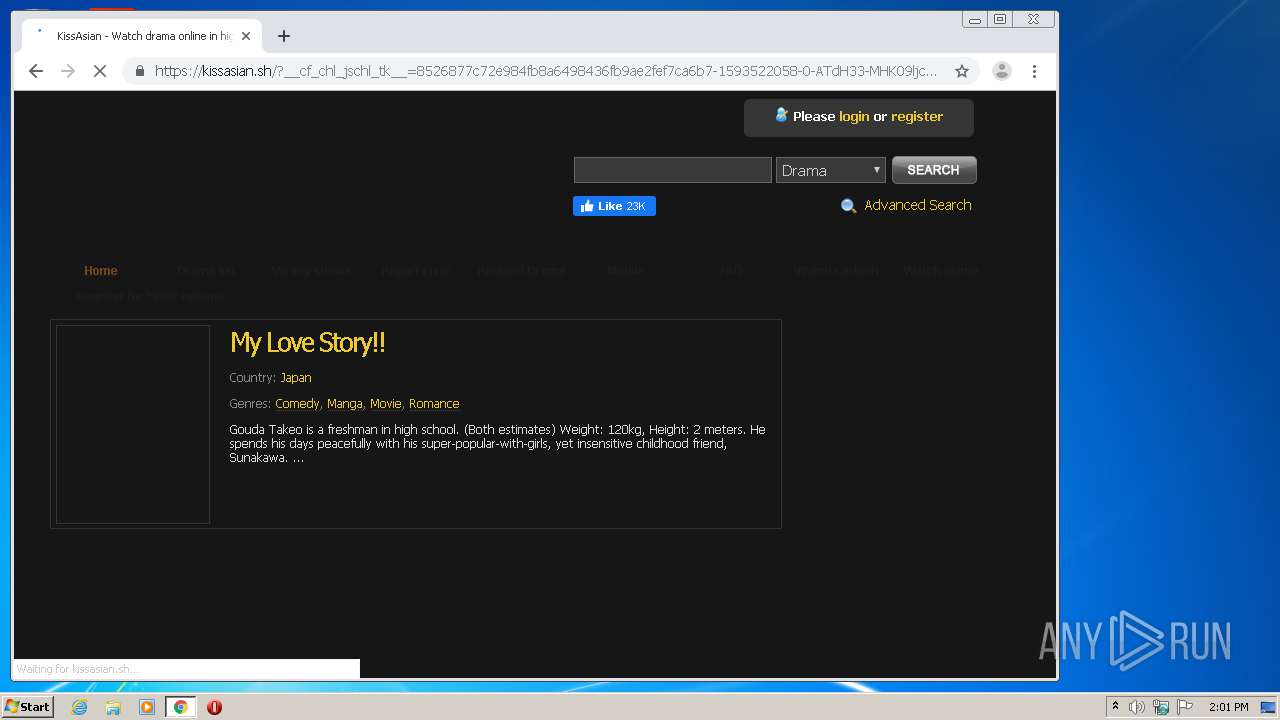
Task: Open the Manga genre
Action: [x=345, y=404]
